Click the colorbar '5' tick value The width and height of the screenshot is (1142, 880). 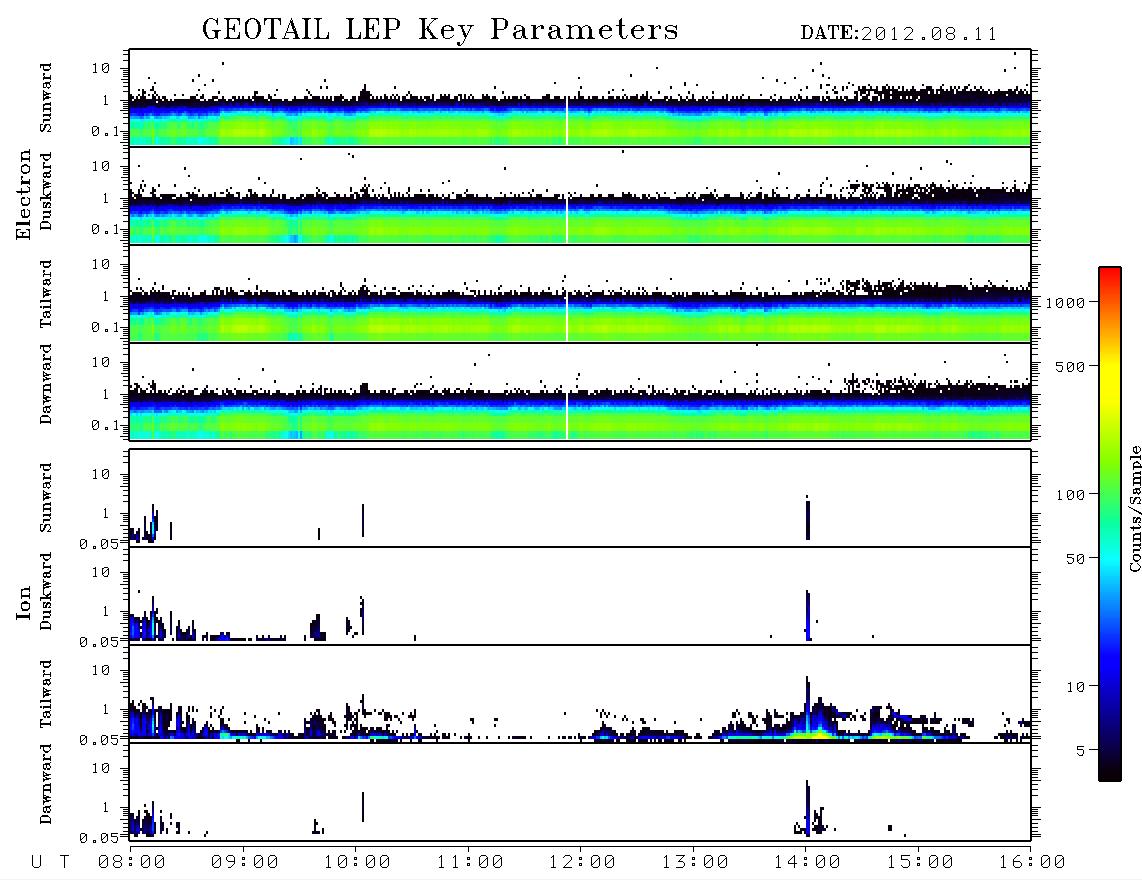pos(1080,750)
